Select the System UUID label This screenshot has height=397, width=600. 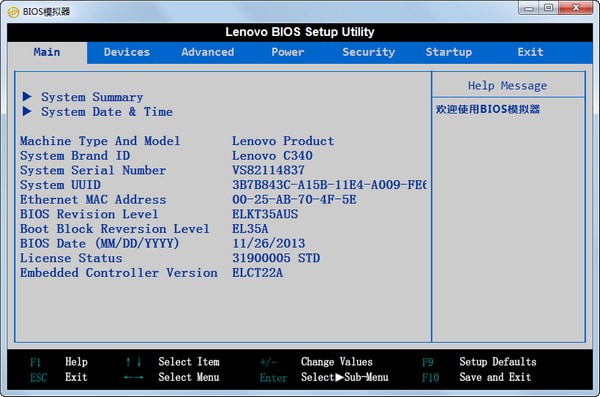pyautogui.click(x=60, y=185)
